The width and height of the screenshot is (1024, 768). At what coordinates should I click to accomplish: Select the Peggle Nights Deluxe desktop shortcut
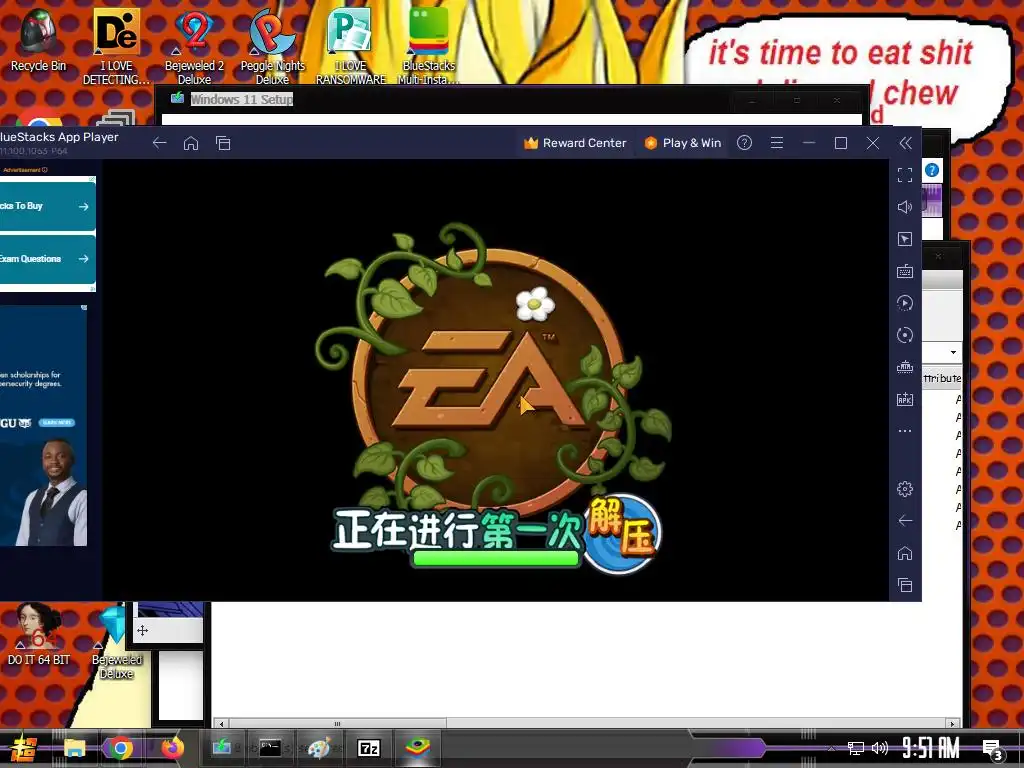point(272,46)
